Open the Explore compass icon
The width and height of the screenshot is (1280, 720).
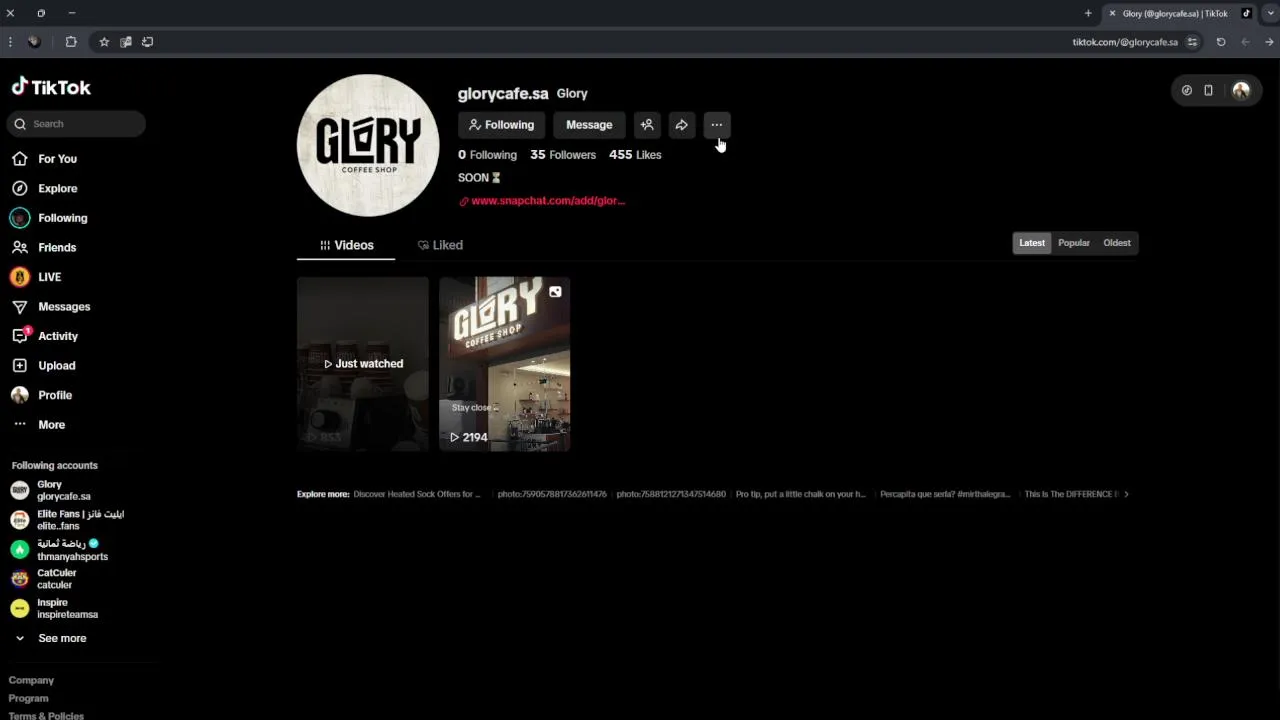click(19, 188)
